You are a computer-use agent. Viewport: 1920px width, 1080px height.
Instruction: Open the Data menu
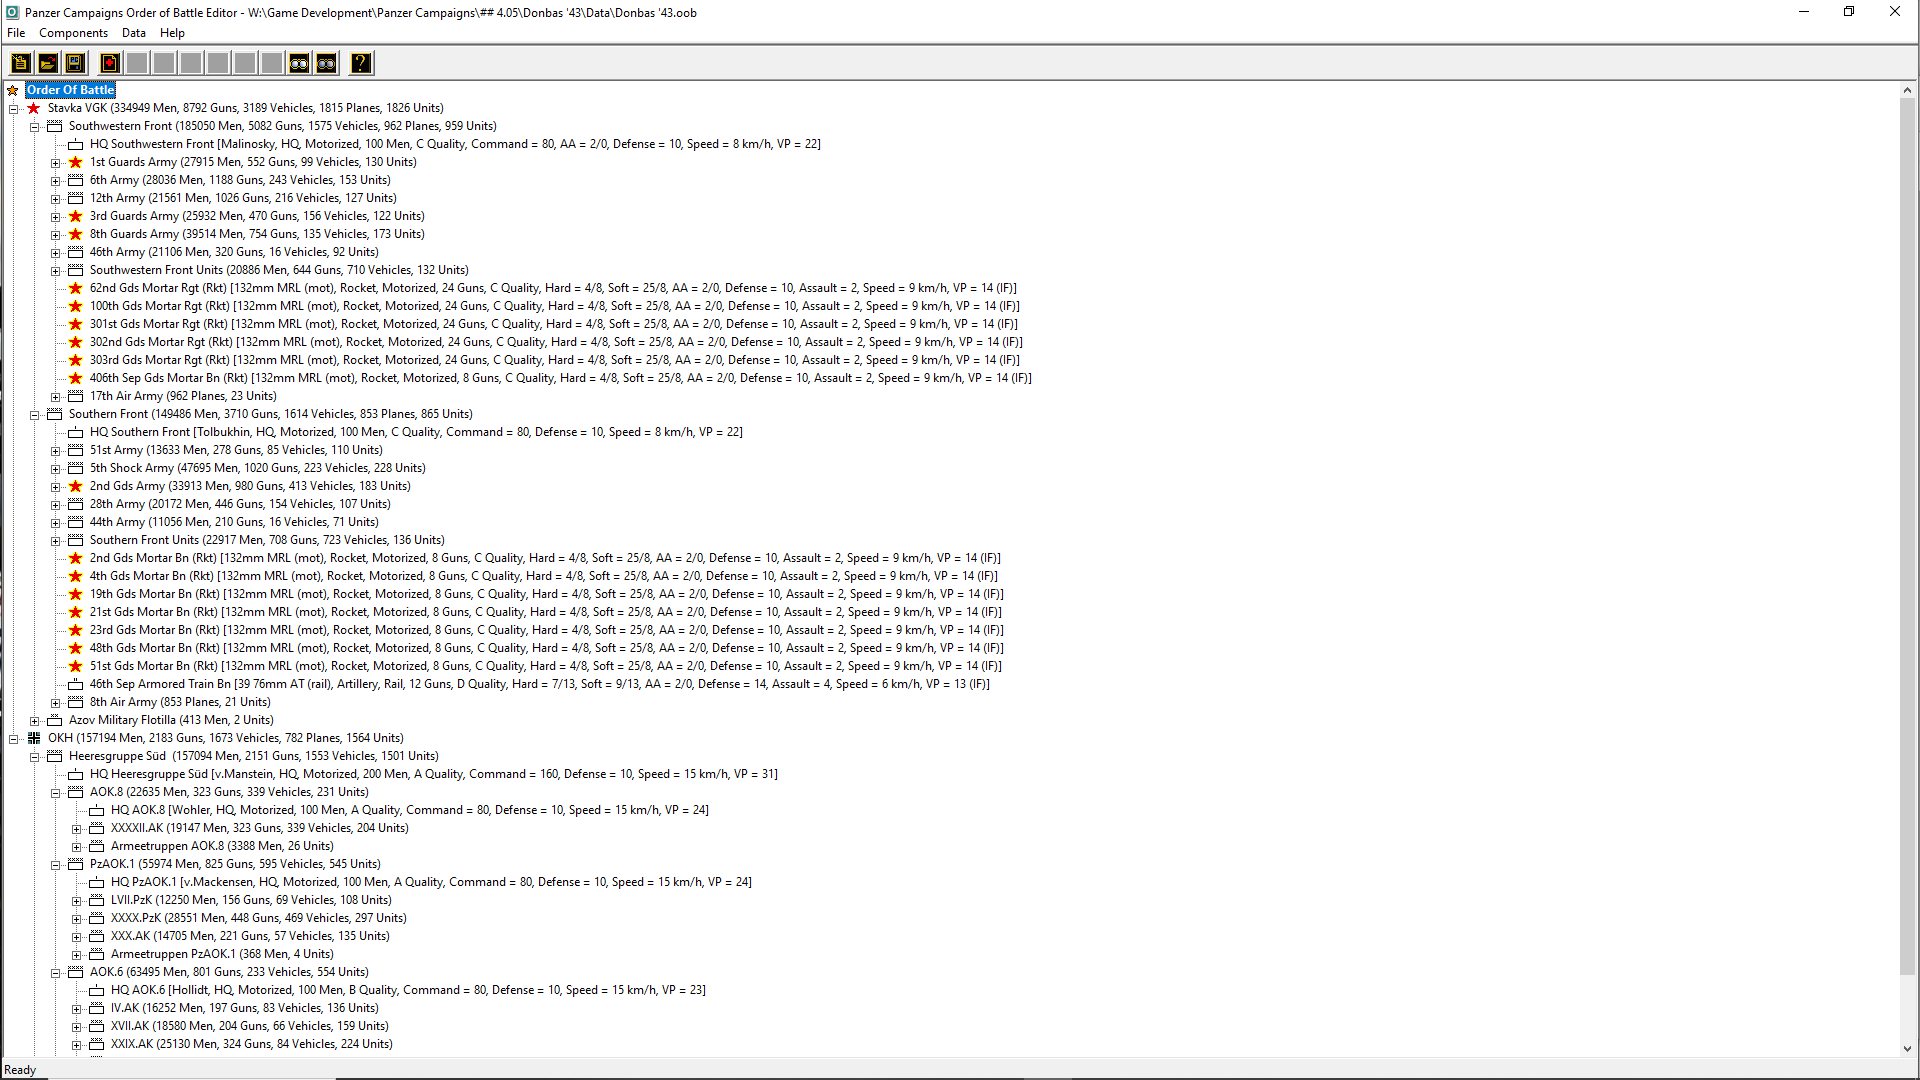pyautogui.click(x=133, y=33)
